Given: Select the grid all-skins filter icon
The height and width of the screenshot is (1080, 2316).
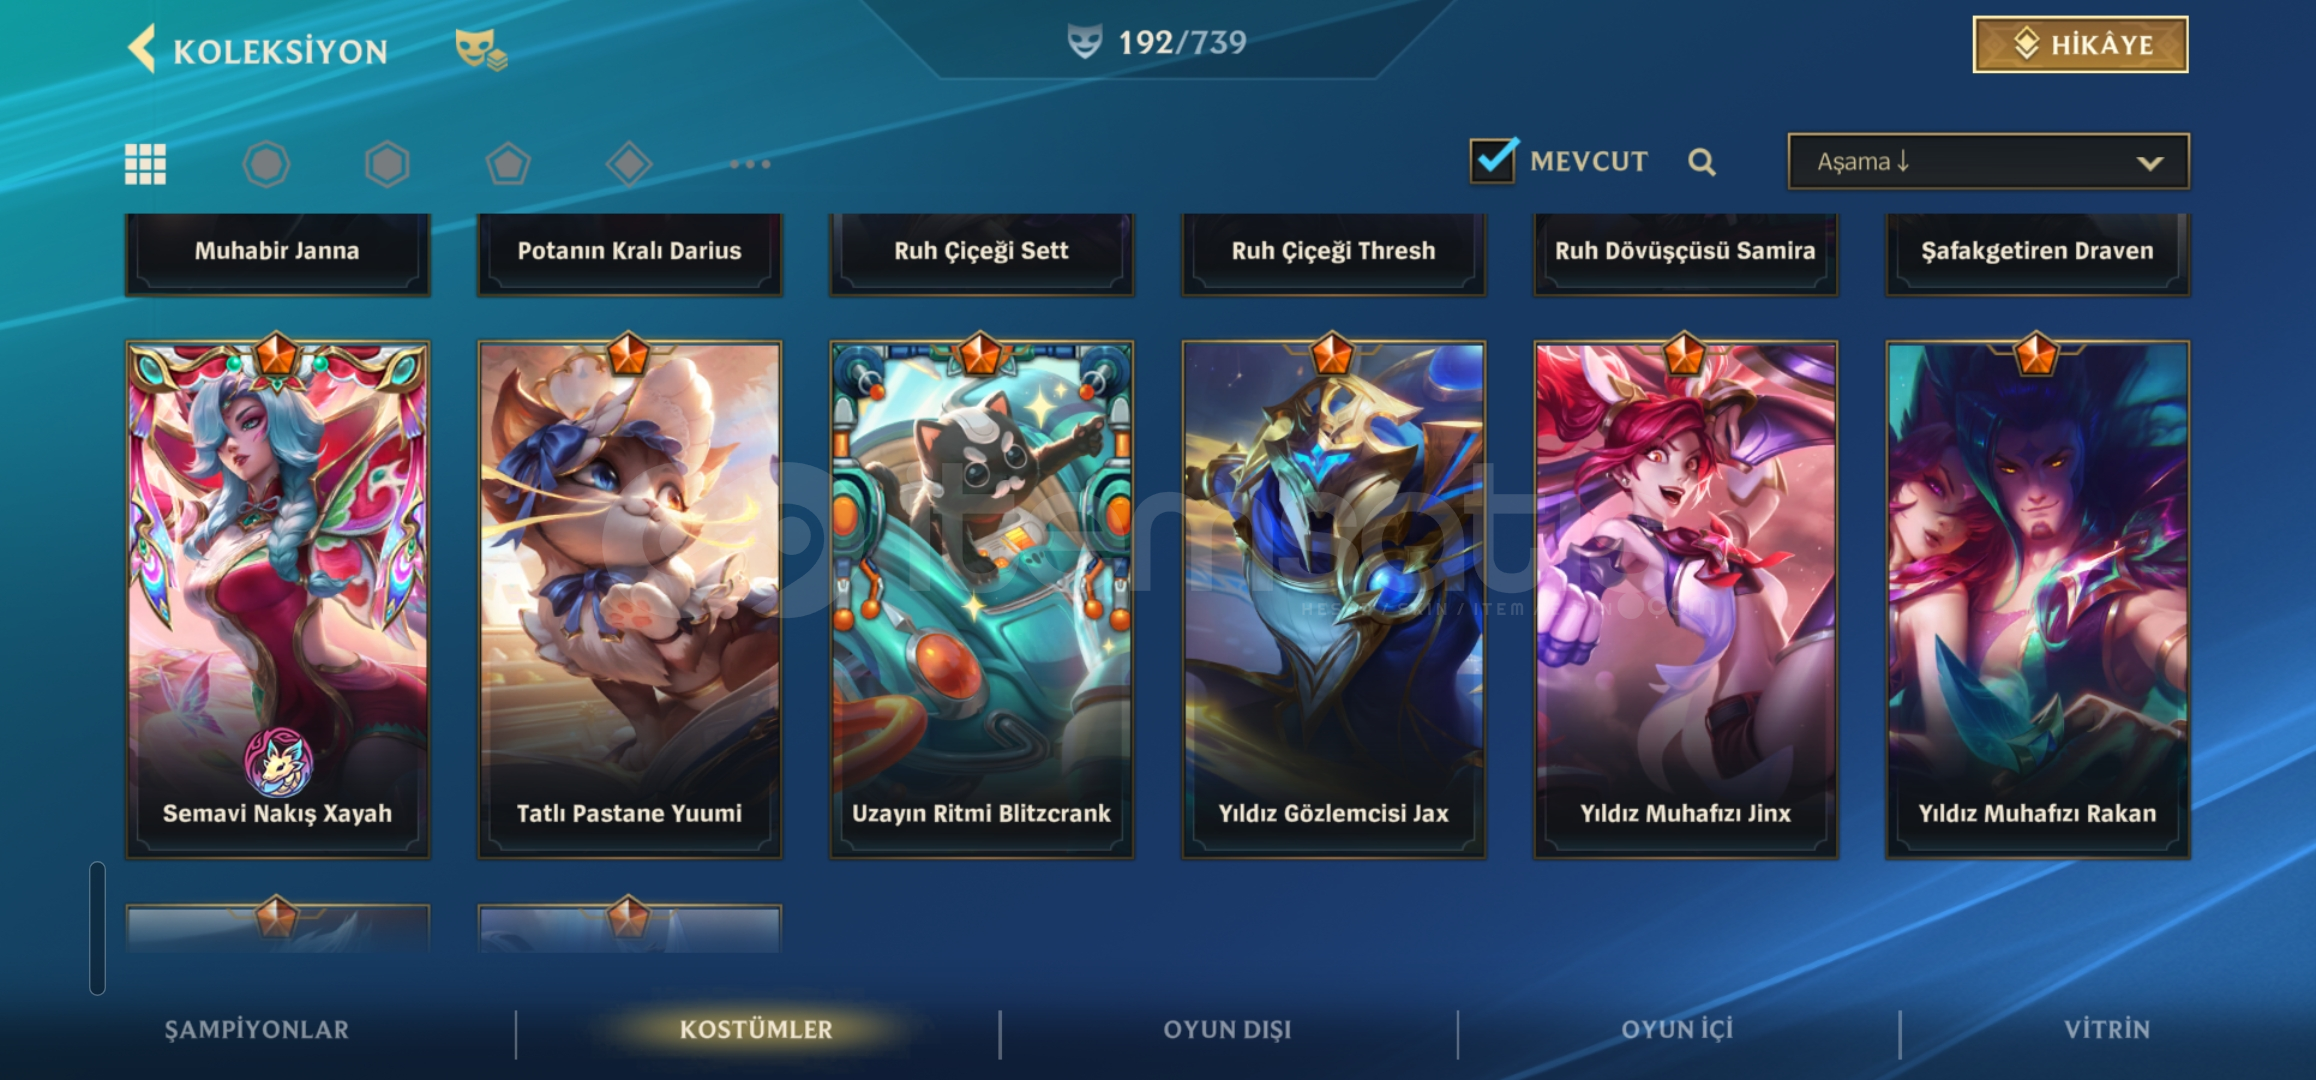Looking at the screenshot, I should pyautogui.click(x=145, y=164).
